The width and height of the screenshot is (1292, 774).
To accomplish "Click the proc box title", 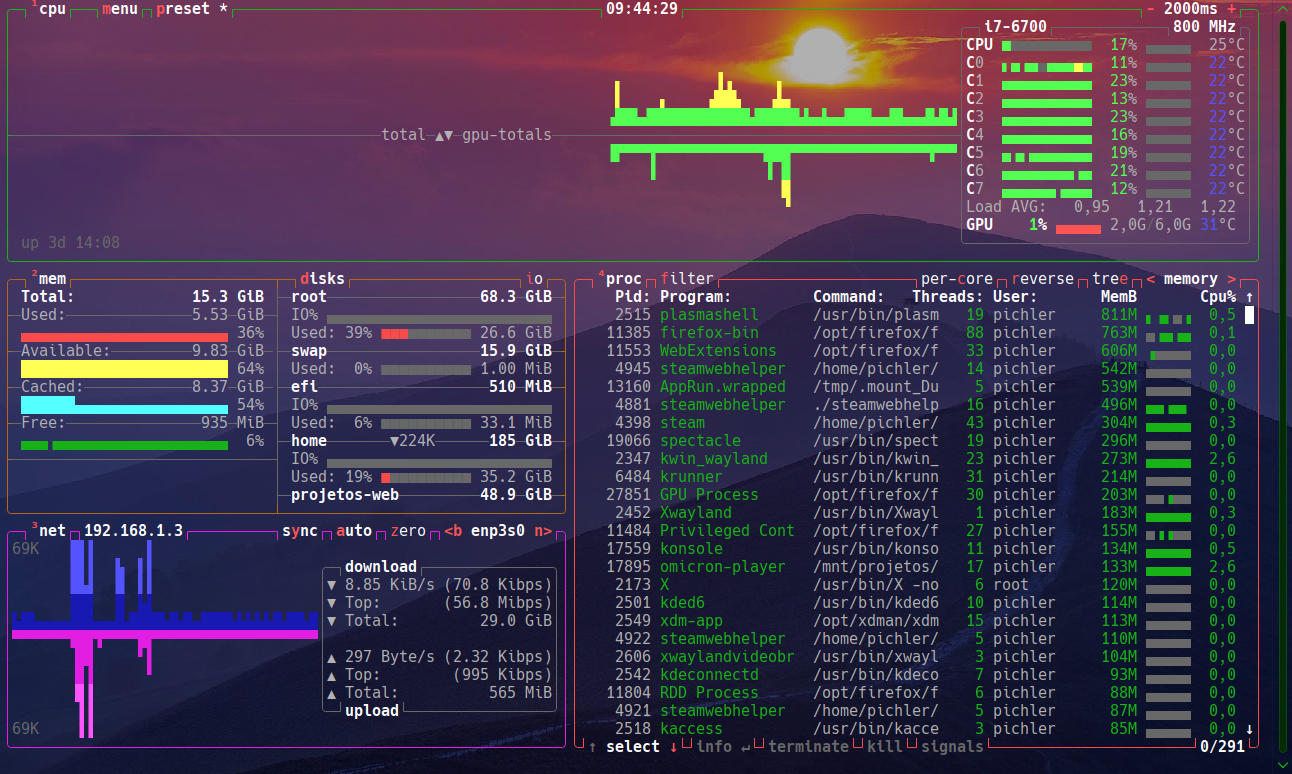I will point(624,279).
